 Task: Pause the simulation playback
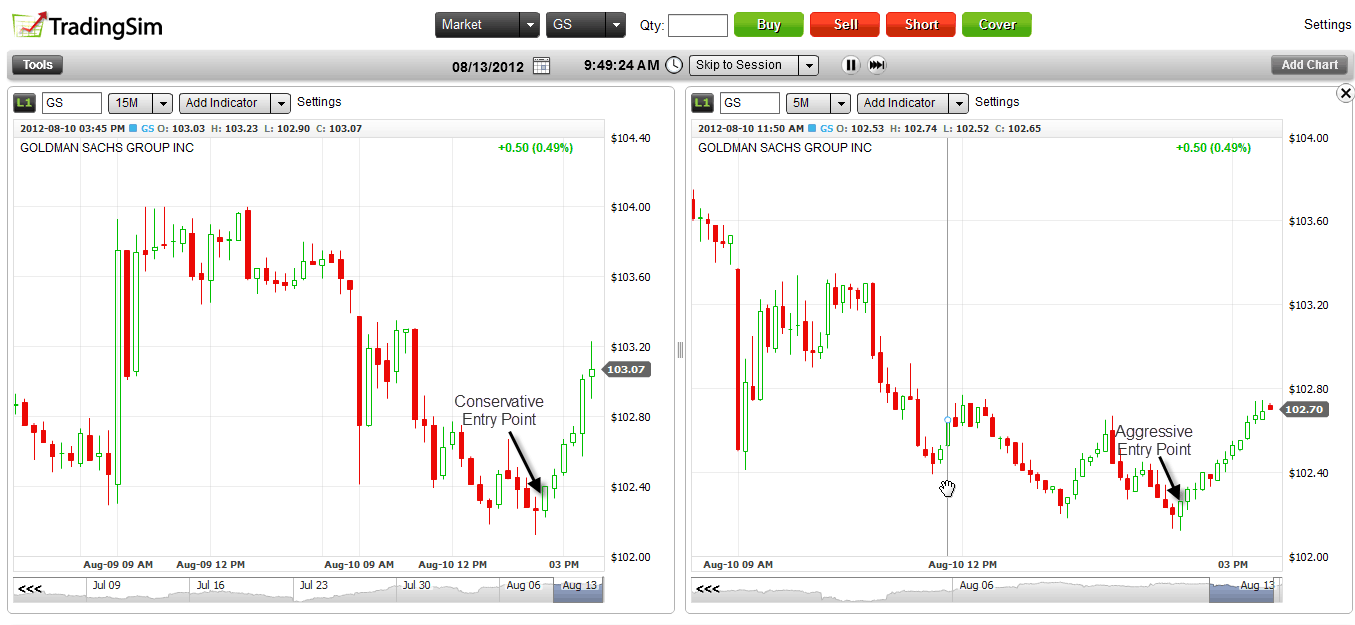point(850,65)
